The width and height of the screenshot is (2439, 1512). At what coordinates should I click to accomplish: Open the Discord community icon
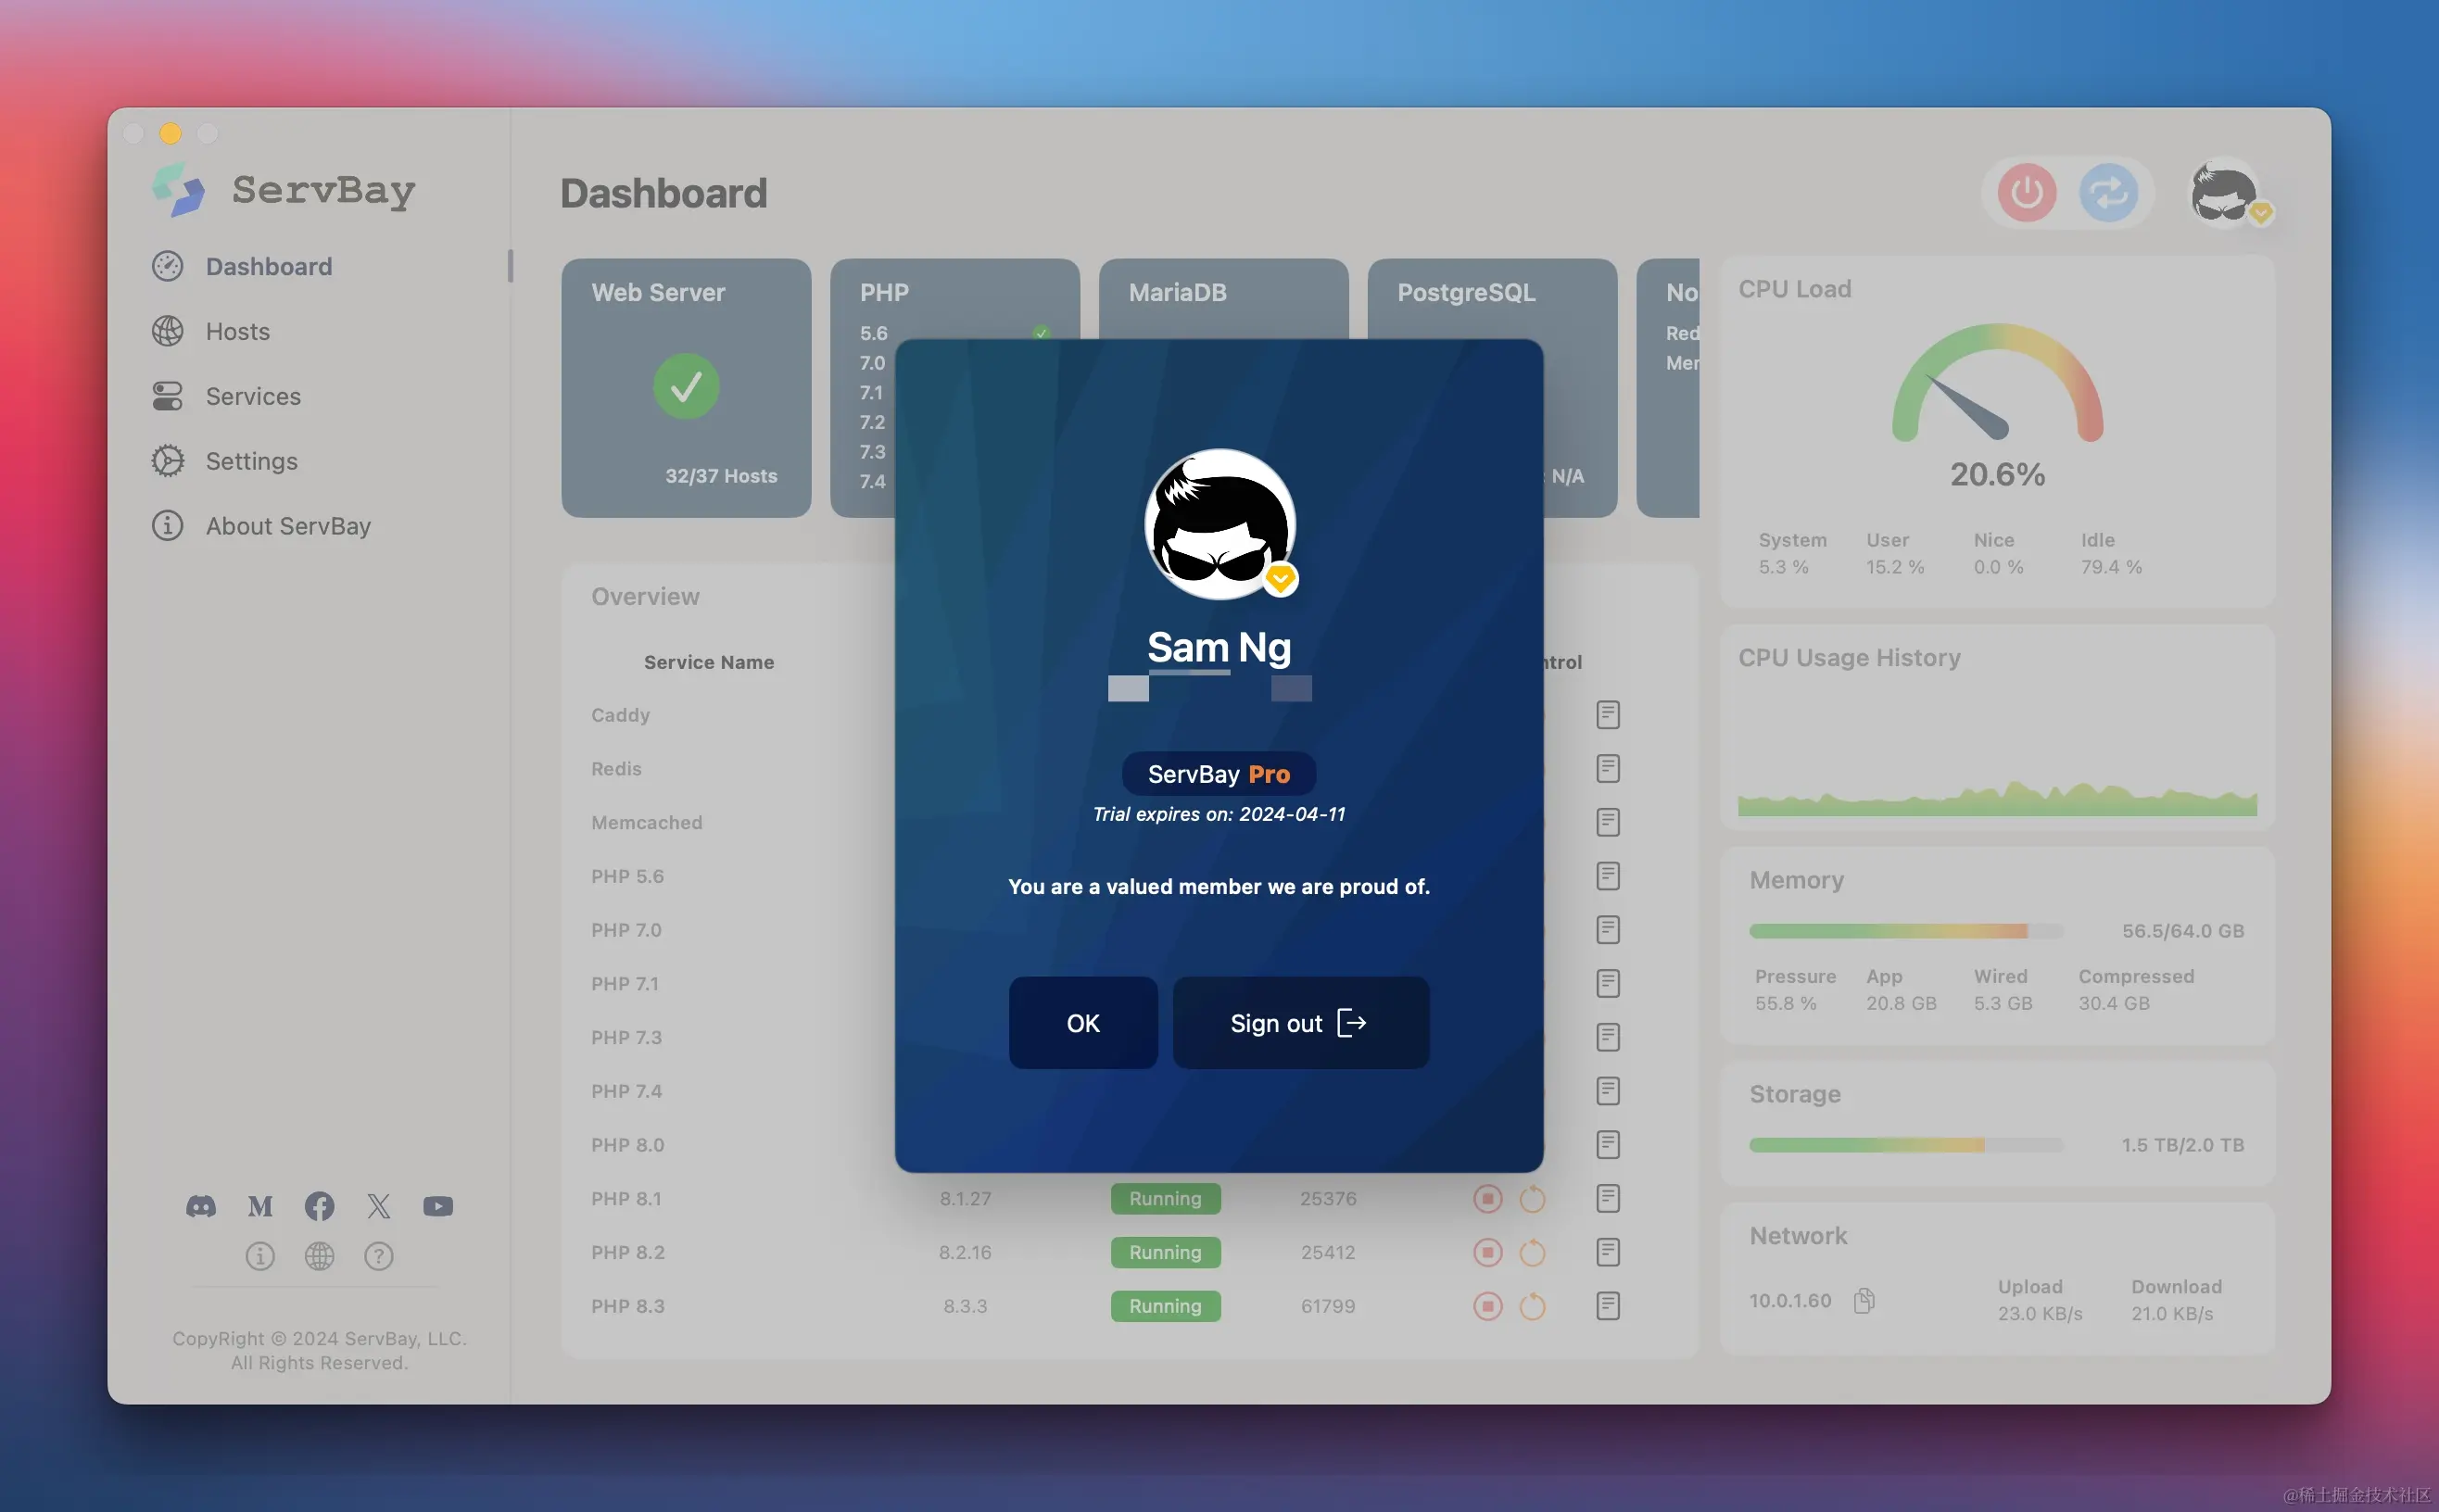tap(201, 1206)
